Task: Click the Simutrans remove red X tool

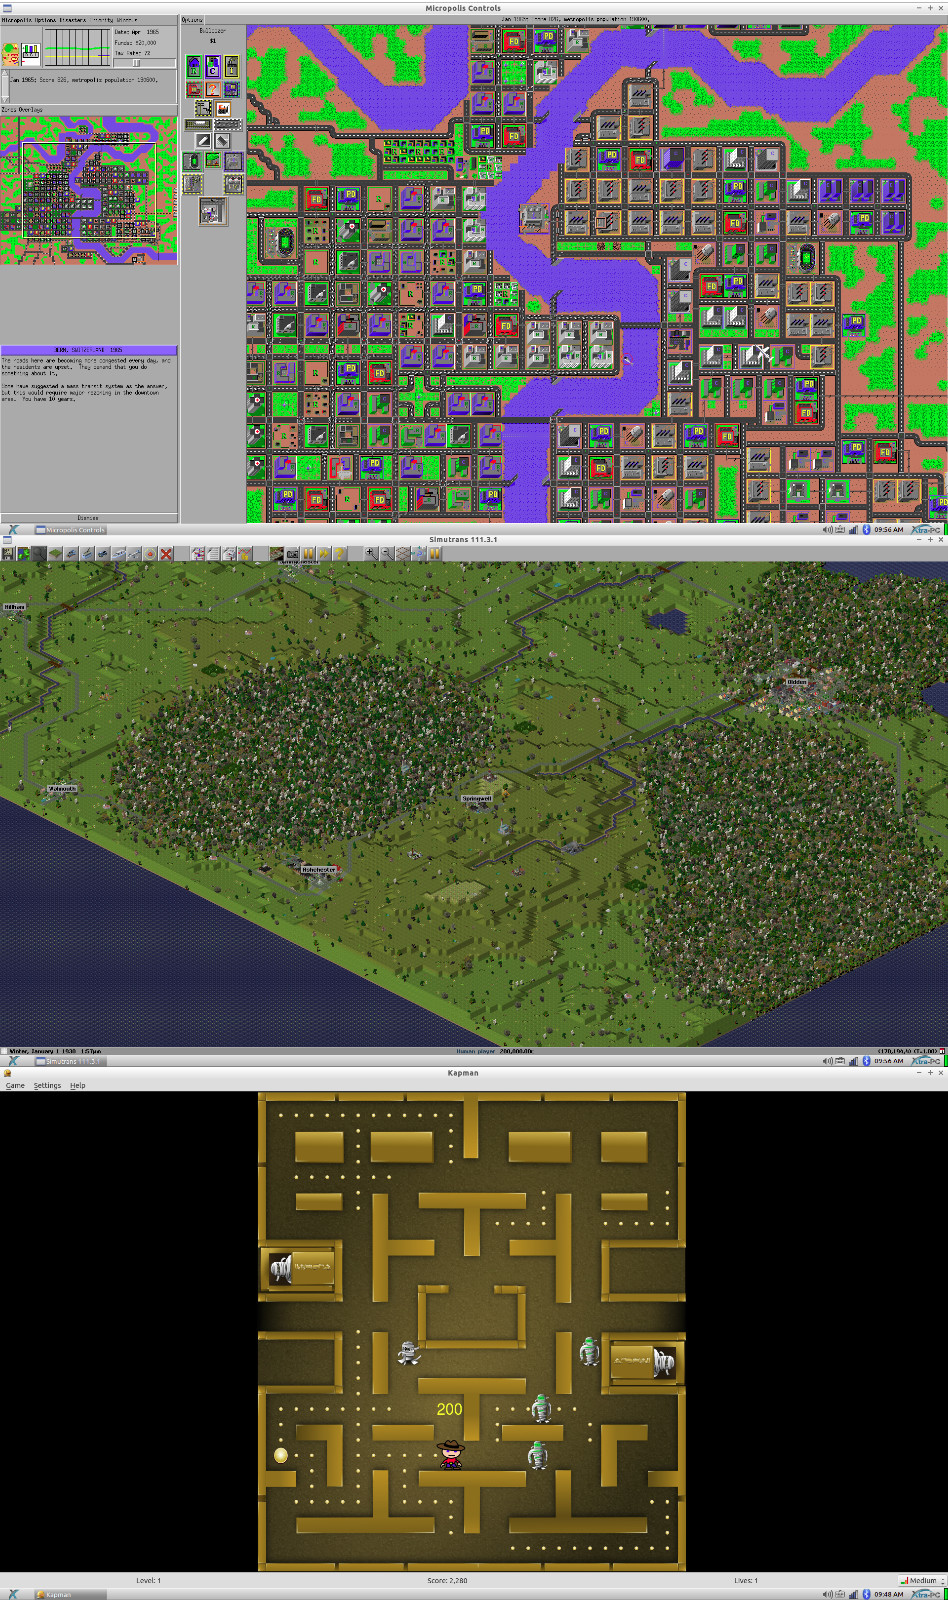Action: tap(166, 553)
